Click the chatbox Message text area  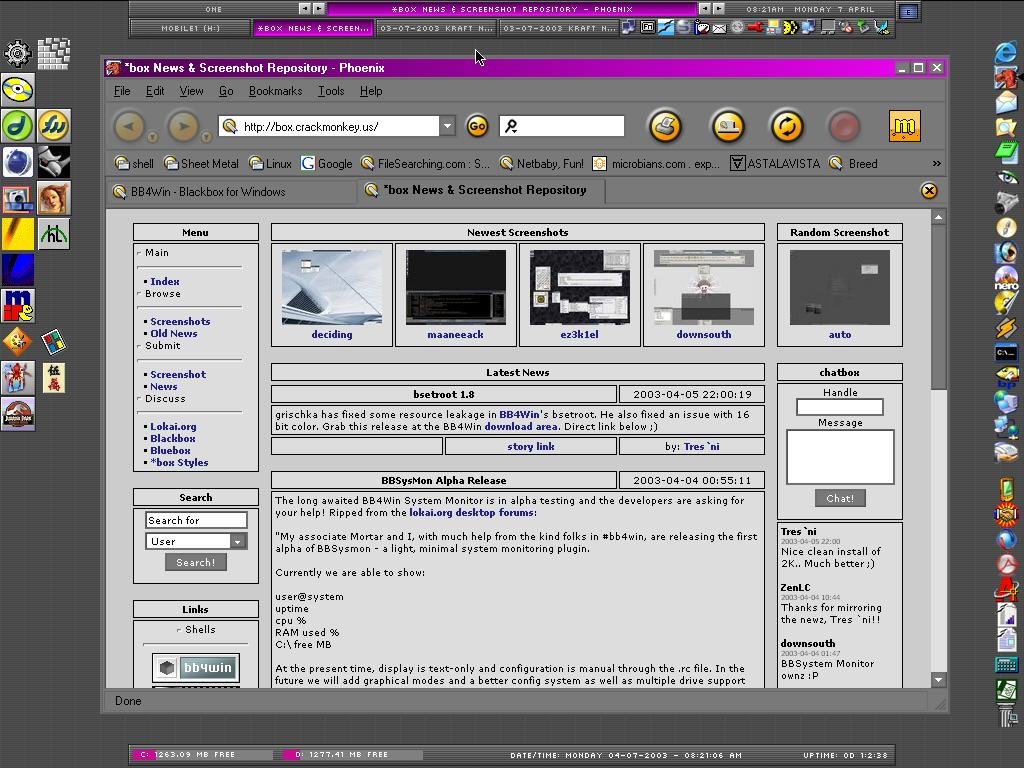tap(840, 456)
